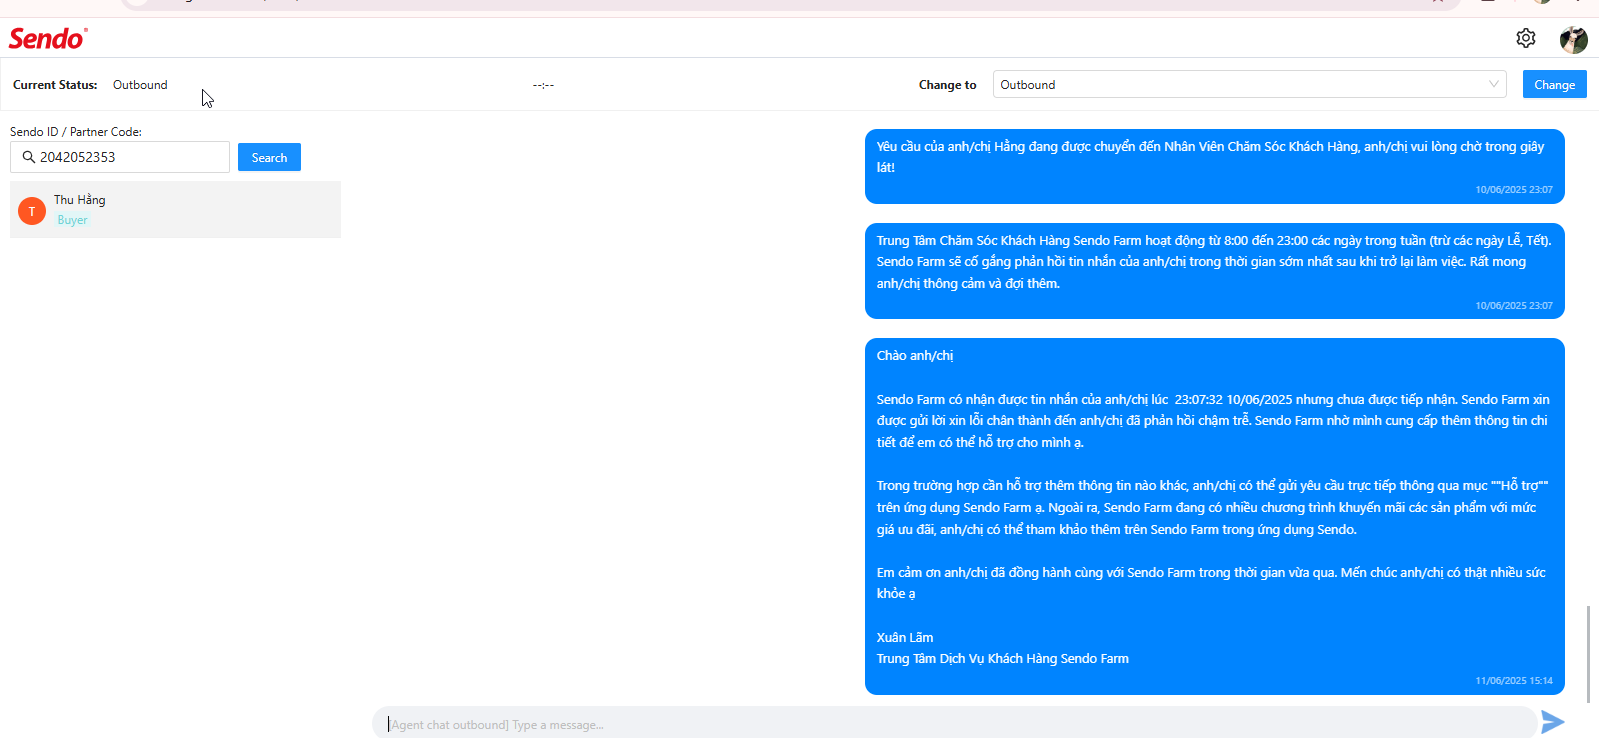Image resolution: width=1599 pixels, height=738 pixels.
Task: Click the Buyer tag under Thu Hằng
Action: 72,220
